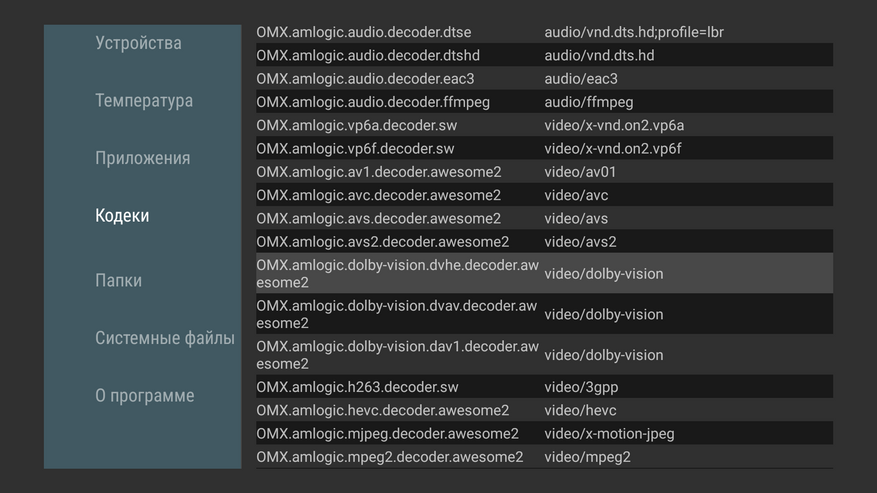
Task: Go to the Приложения section
Action: coord(142,158)
